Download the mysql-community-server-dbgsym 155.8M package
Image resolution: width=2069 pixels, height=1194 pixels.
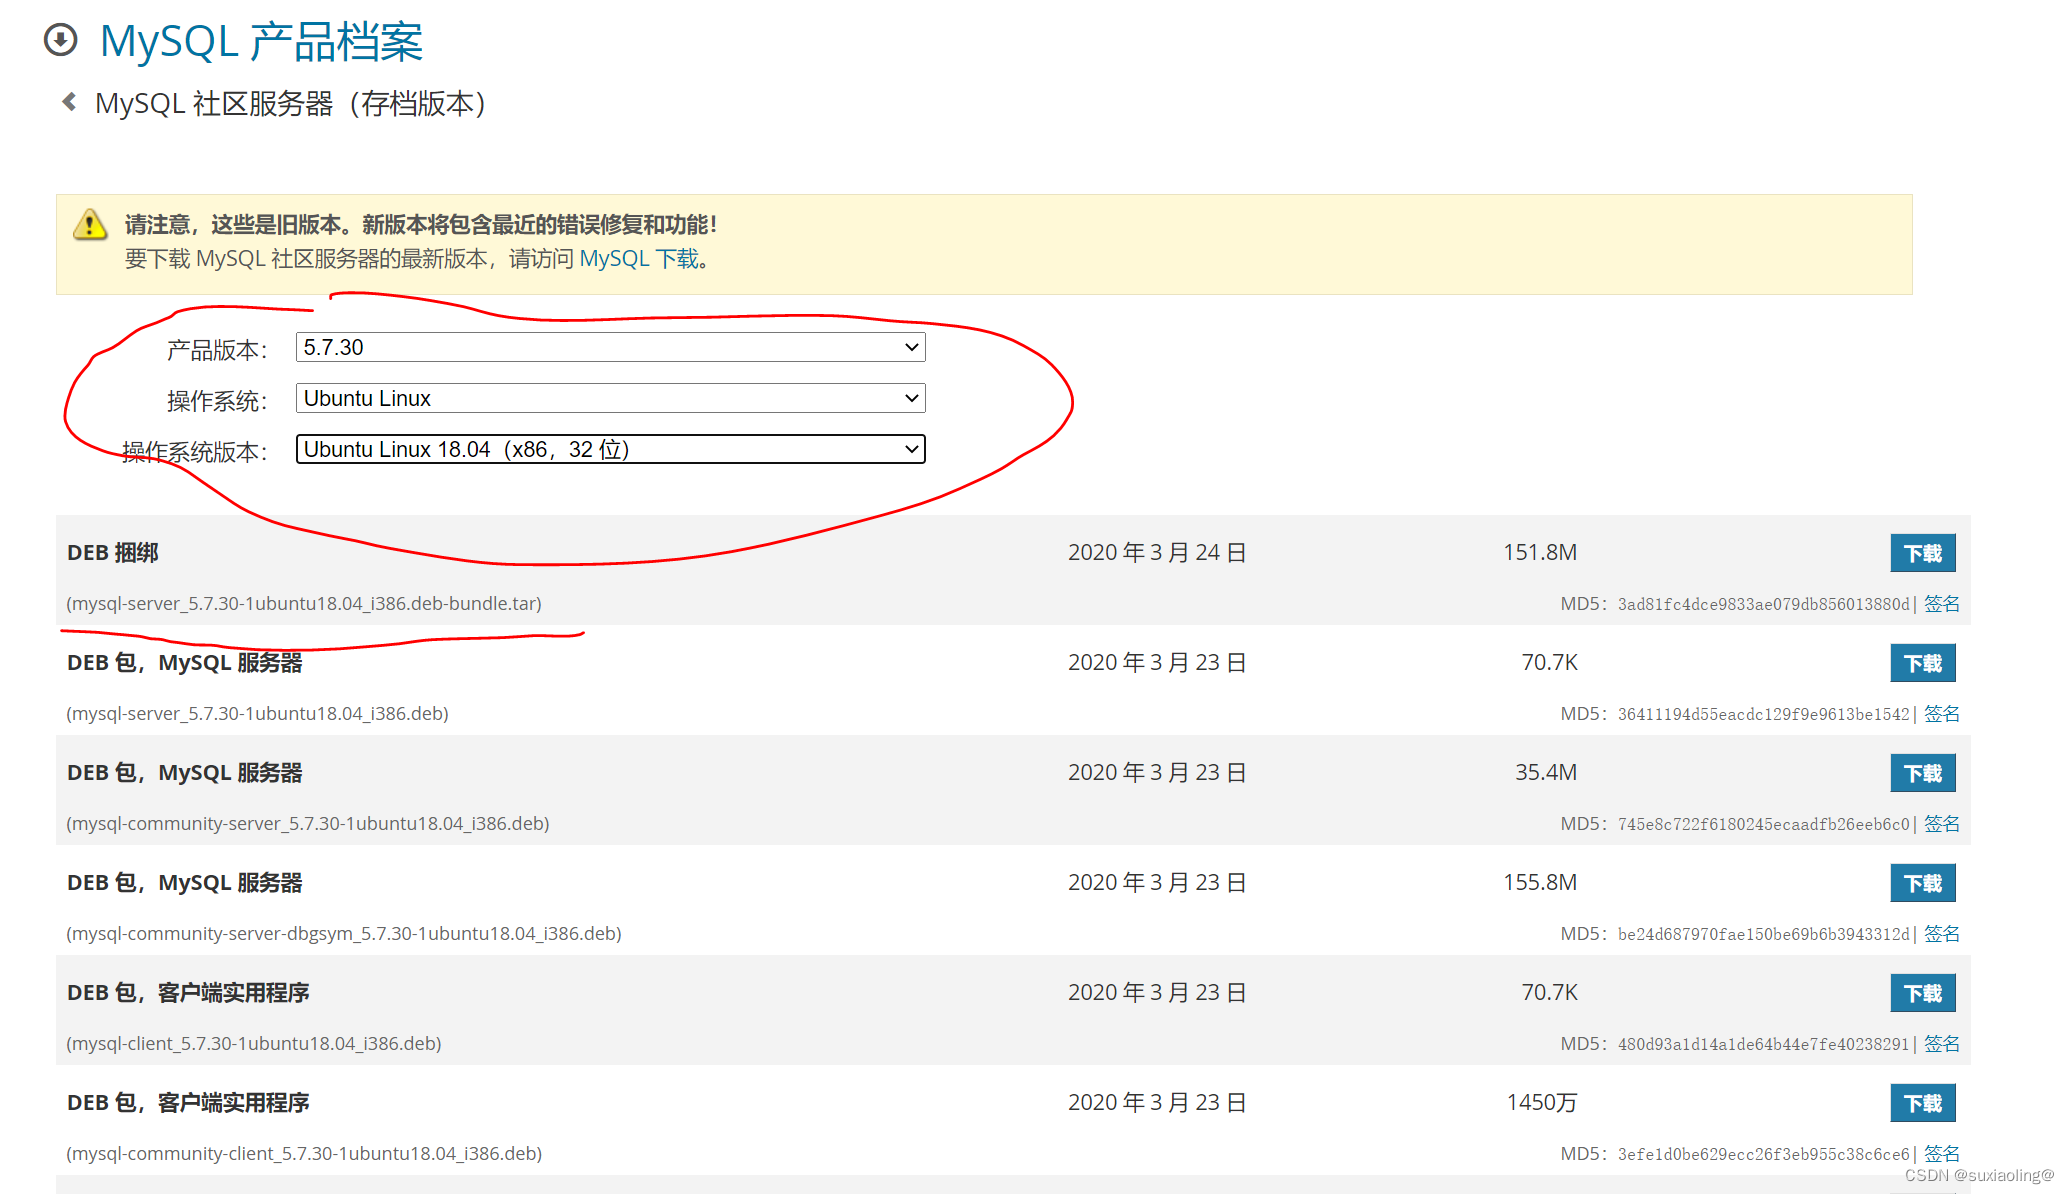1922,883
